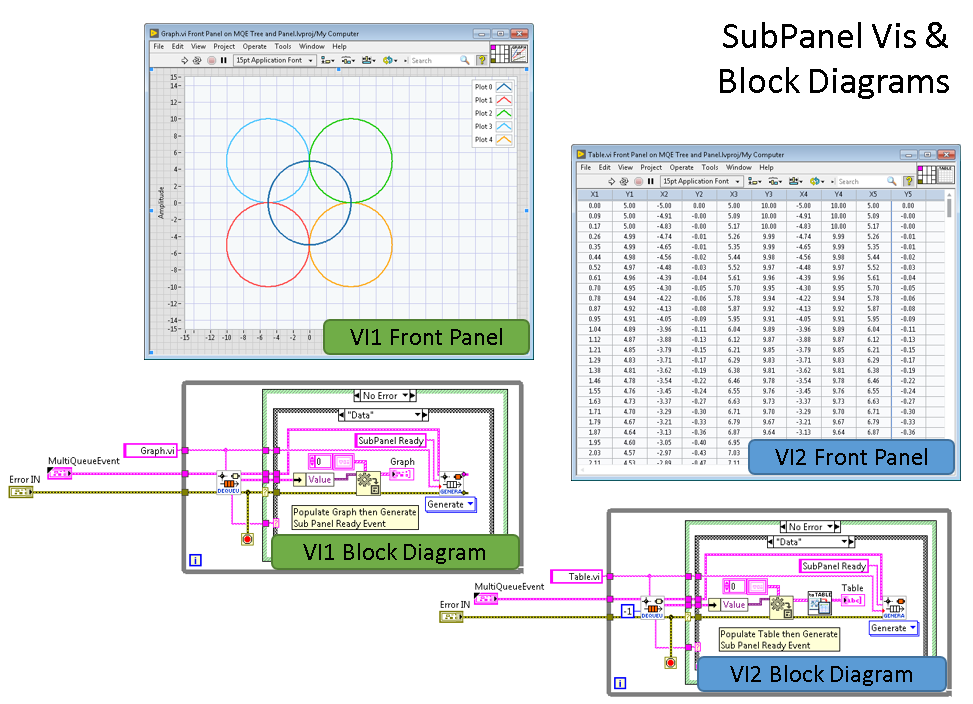Click Pause button in Graph.vi toolbar

[x=223, y=60]
